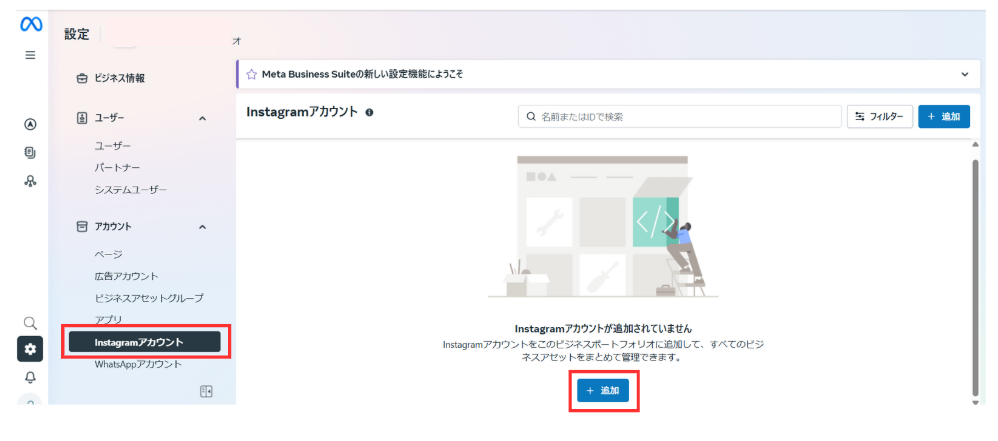Click the scrollbar up arrow
Screen dimensions: 998x441
pyautogui.click(x=975, y=144)
